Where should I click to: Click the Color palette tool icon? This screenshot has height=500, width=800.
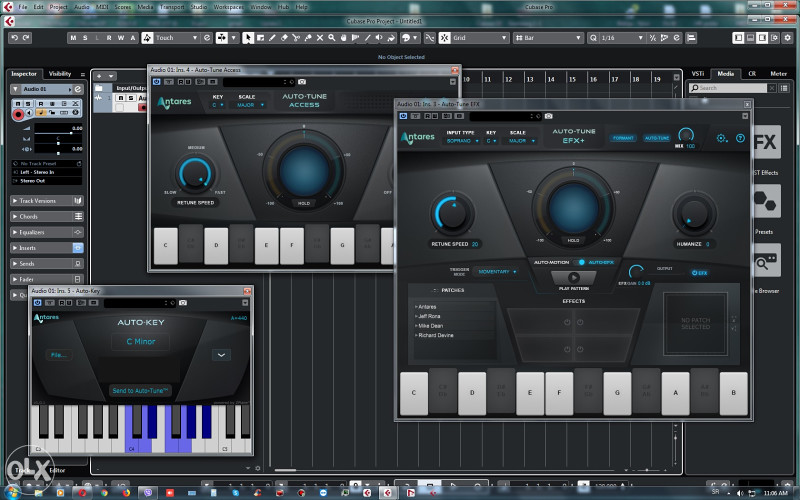click(x=407, y=38)
